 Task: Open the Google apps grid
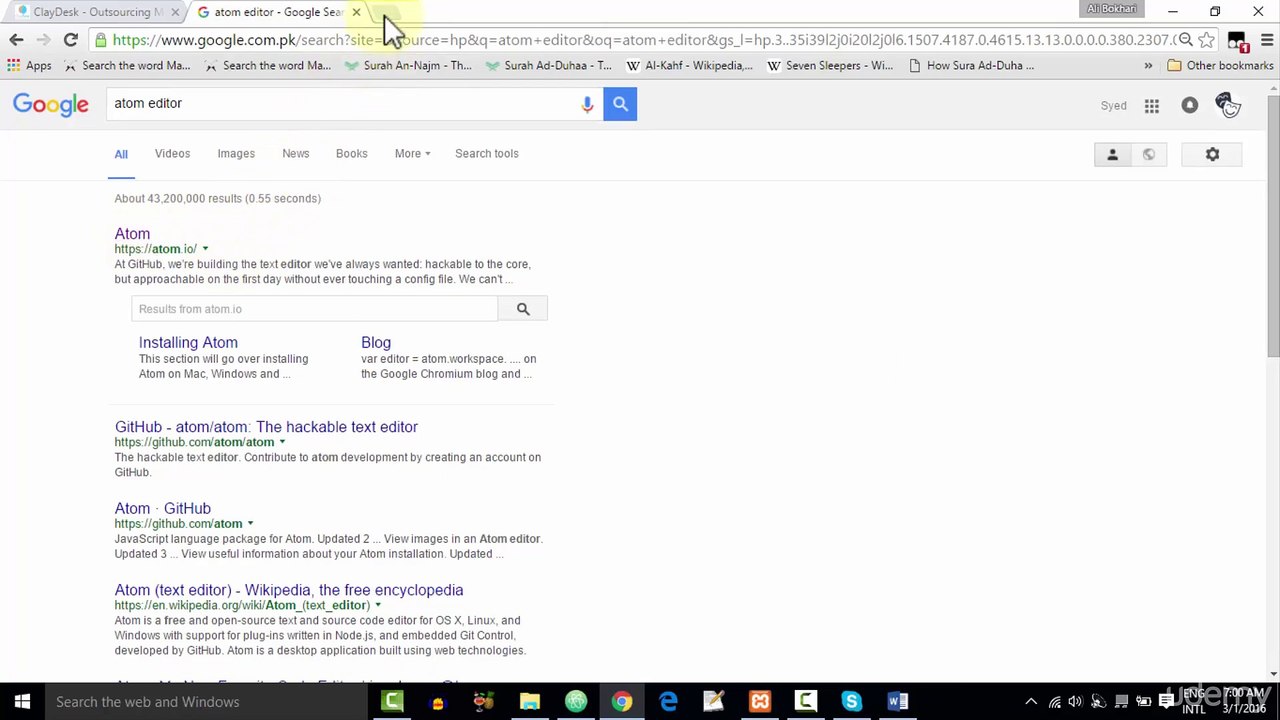point(1152,106)
